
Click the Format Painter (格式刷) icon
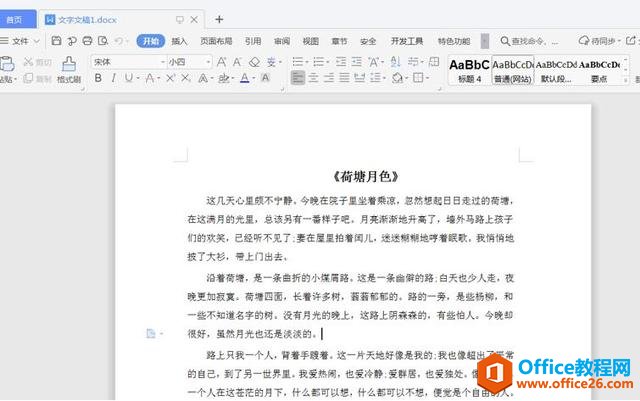tap(69, 69)
